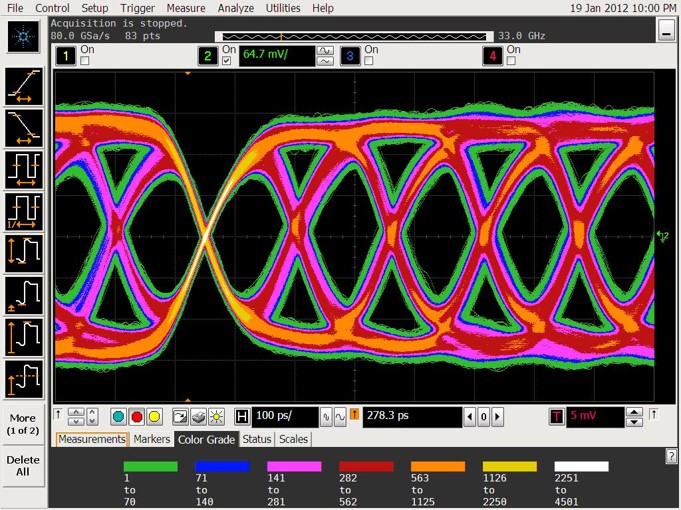
Task: Open the Help menu
Action: coord(323,8)
